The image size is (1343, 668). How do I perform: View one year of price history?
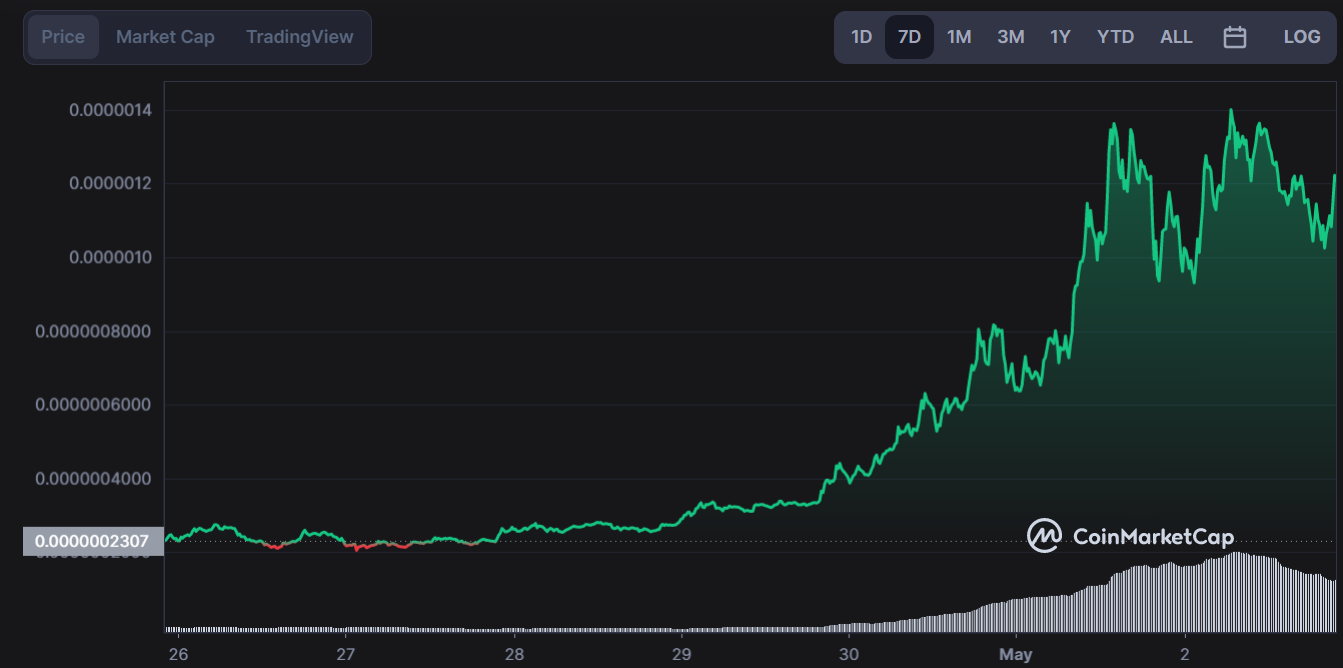(1059, 36)
